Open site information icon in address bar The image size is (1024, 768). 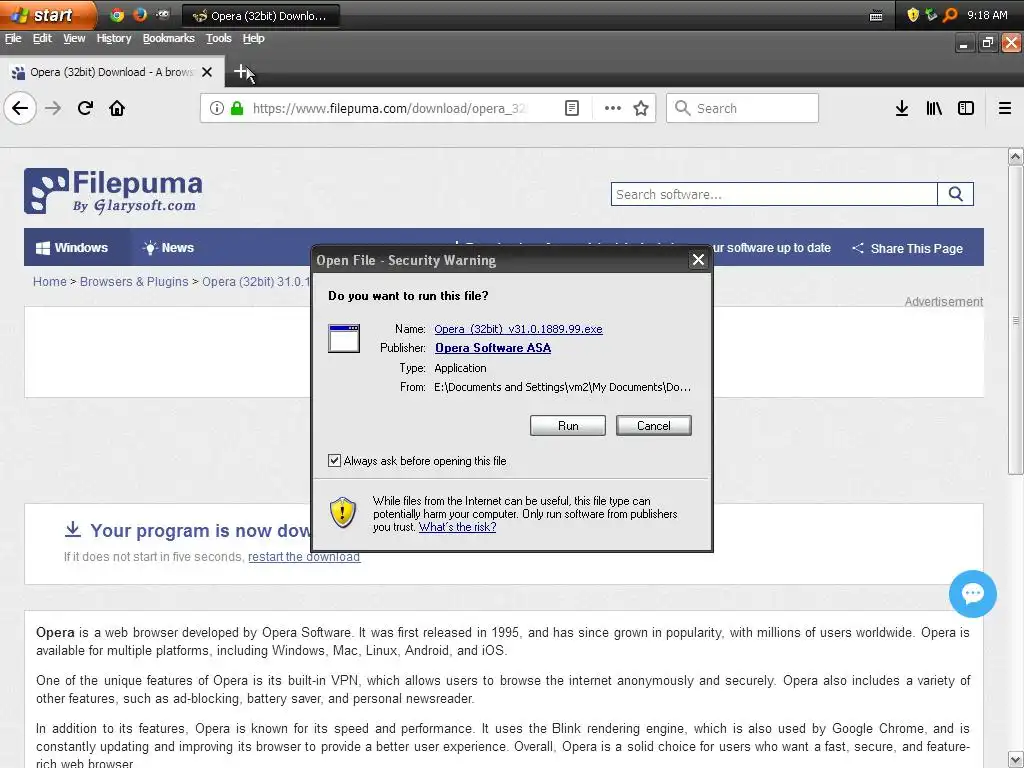tap(217, 108)
